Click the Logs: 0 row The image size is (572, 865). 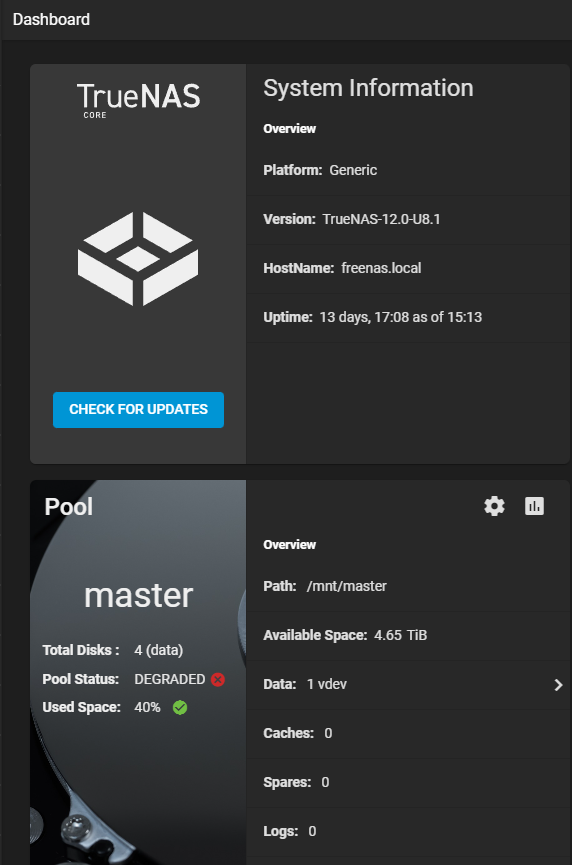click(408, 832)
